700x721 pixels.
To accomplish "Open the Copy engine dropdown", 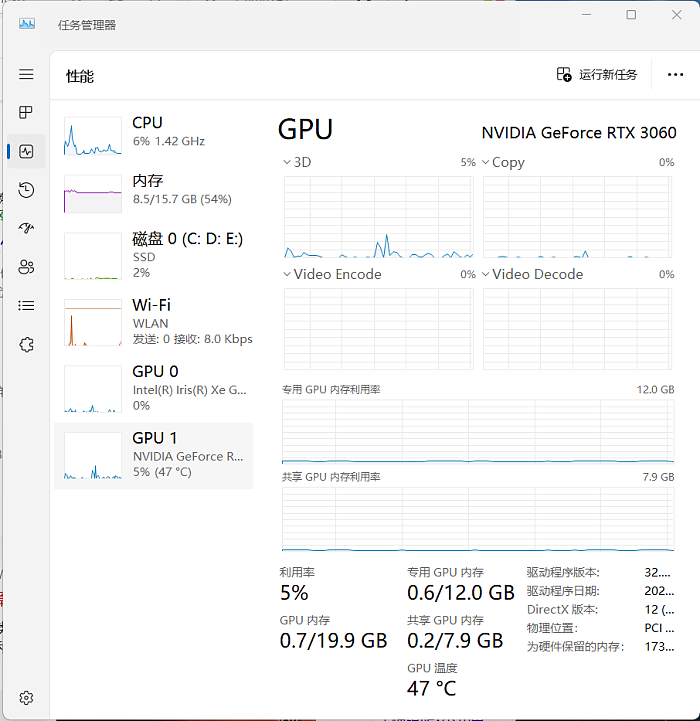I will [503, 162].
